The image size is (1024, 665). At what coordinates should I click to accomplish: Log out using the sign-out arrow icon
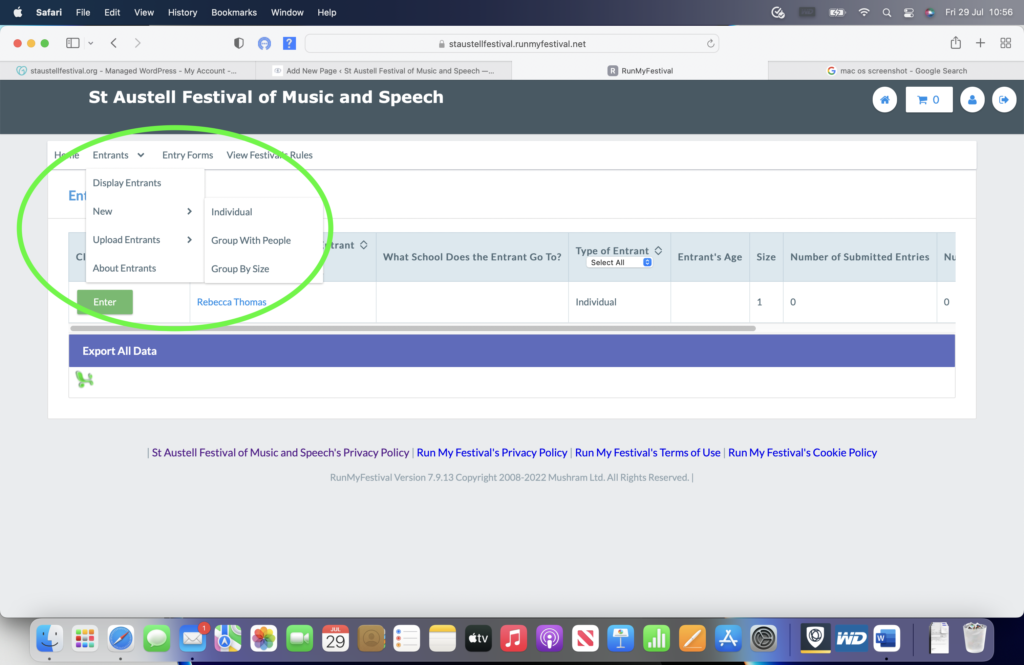point(1004,100)
